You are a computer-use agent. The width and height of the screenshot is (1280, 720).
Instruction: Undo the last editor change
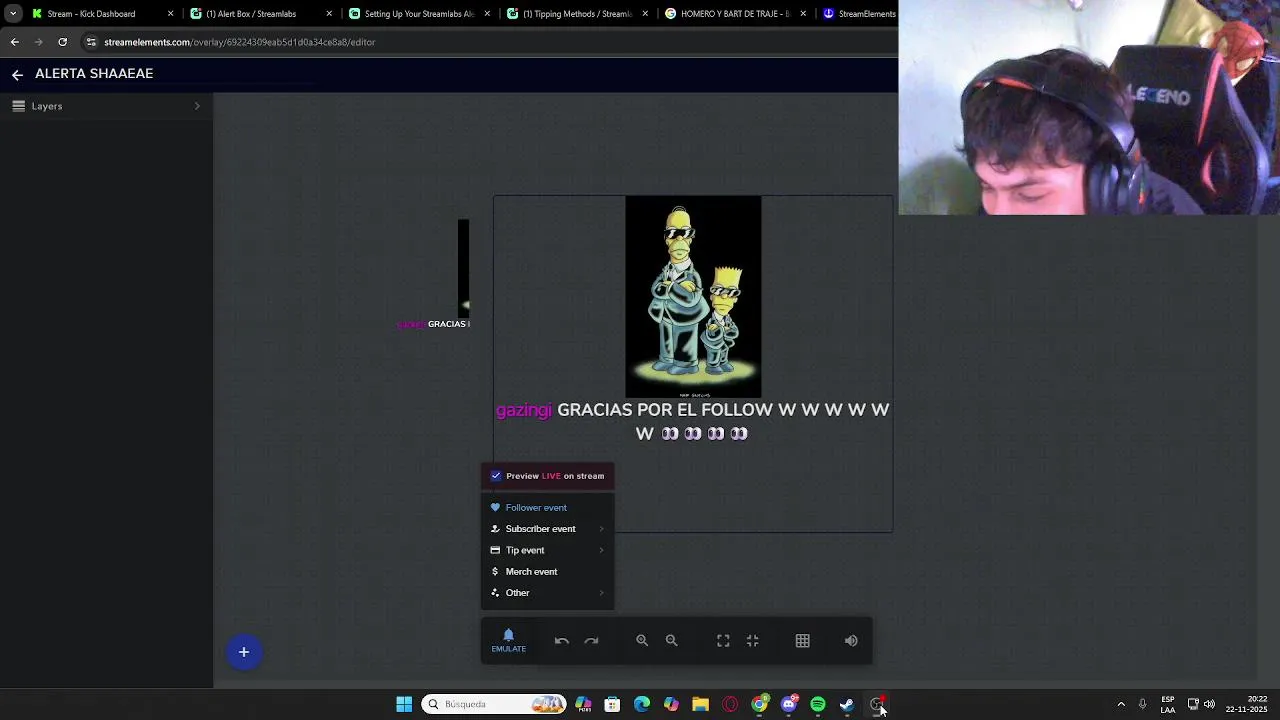562,641
